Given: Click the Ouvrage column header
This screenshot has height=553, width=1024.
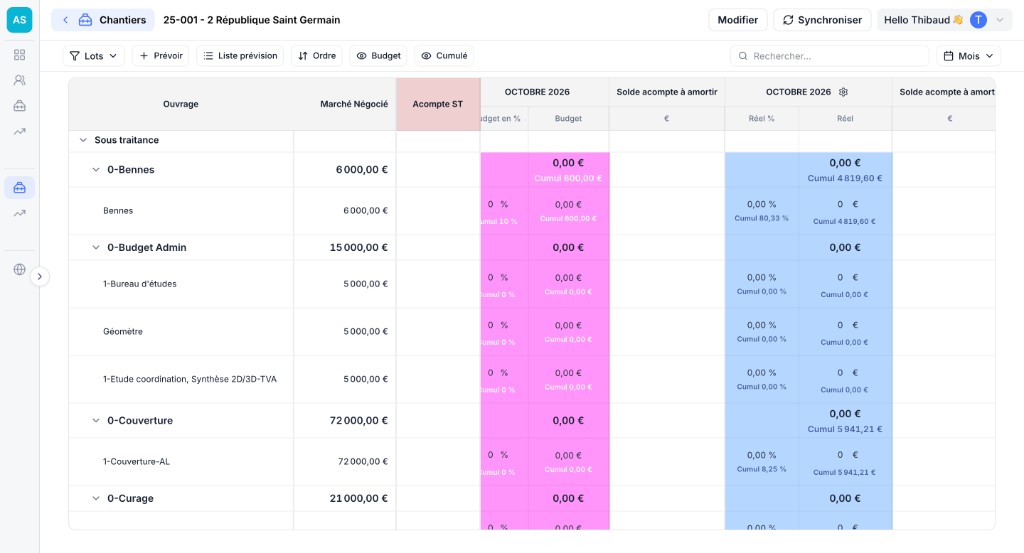Looking at the screenshot, I should point(181,104).
